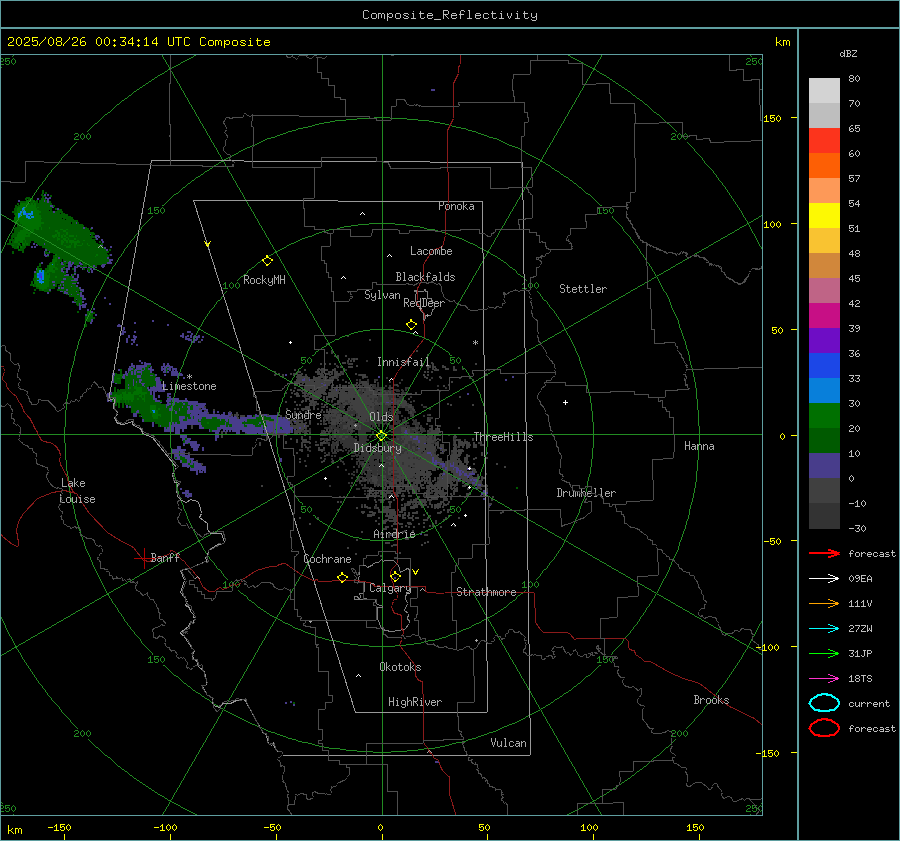Click the Composite_Reflectivity title

450,15
